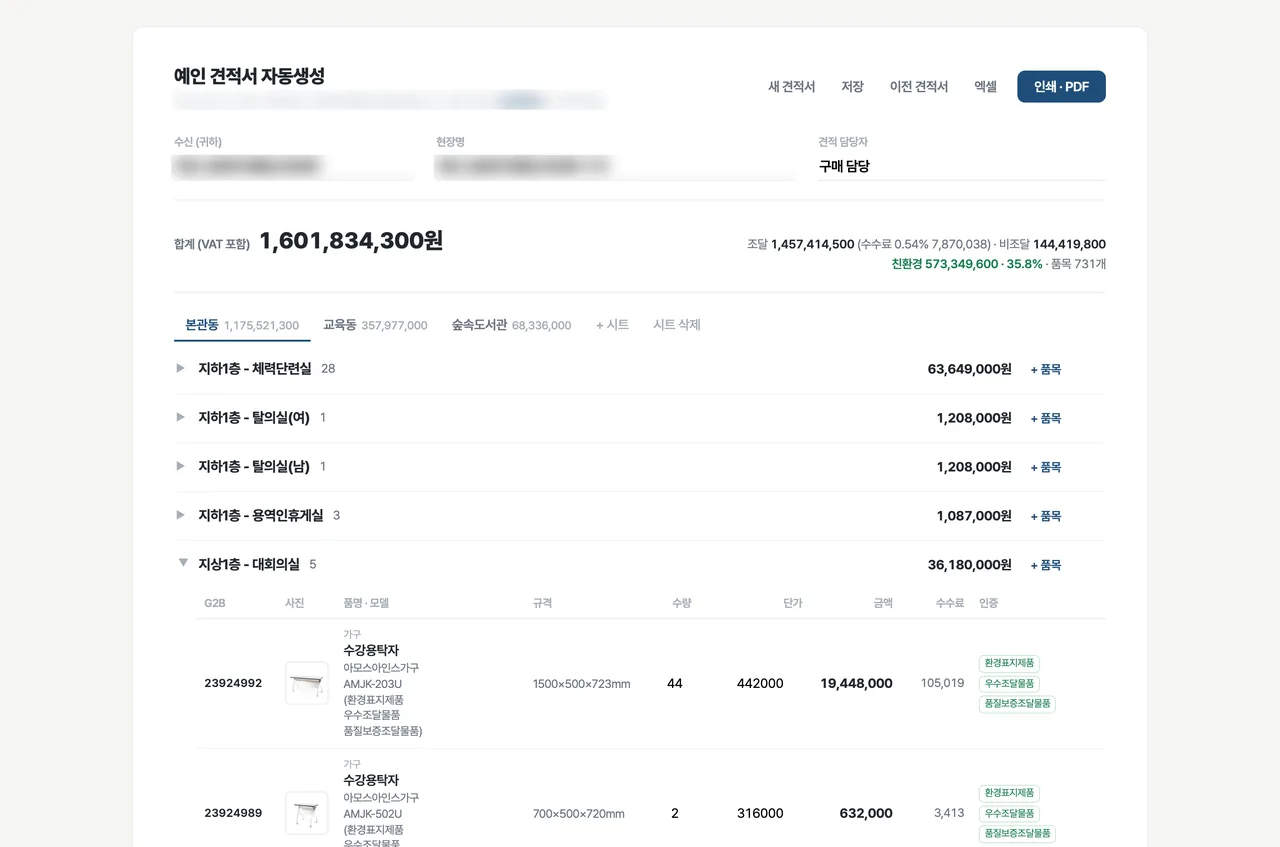Edit the unit price 316000 cell

[760, 813]
